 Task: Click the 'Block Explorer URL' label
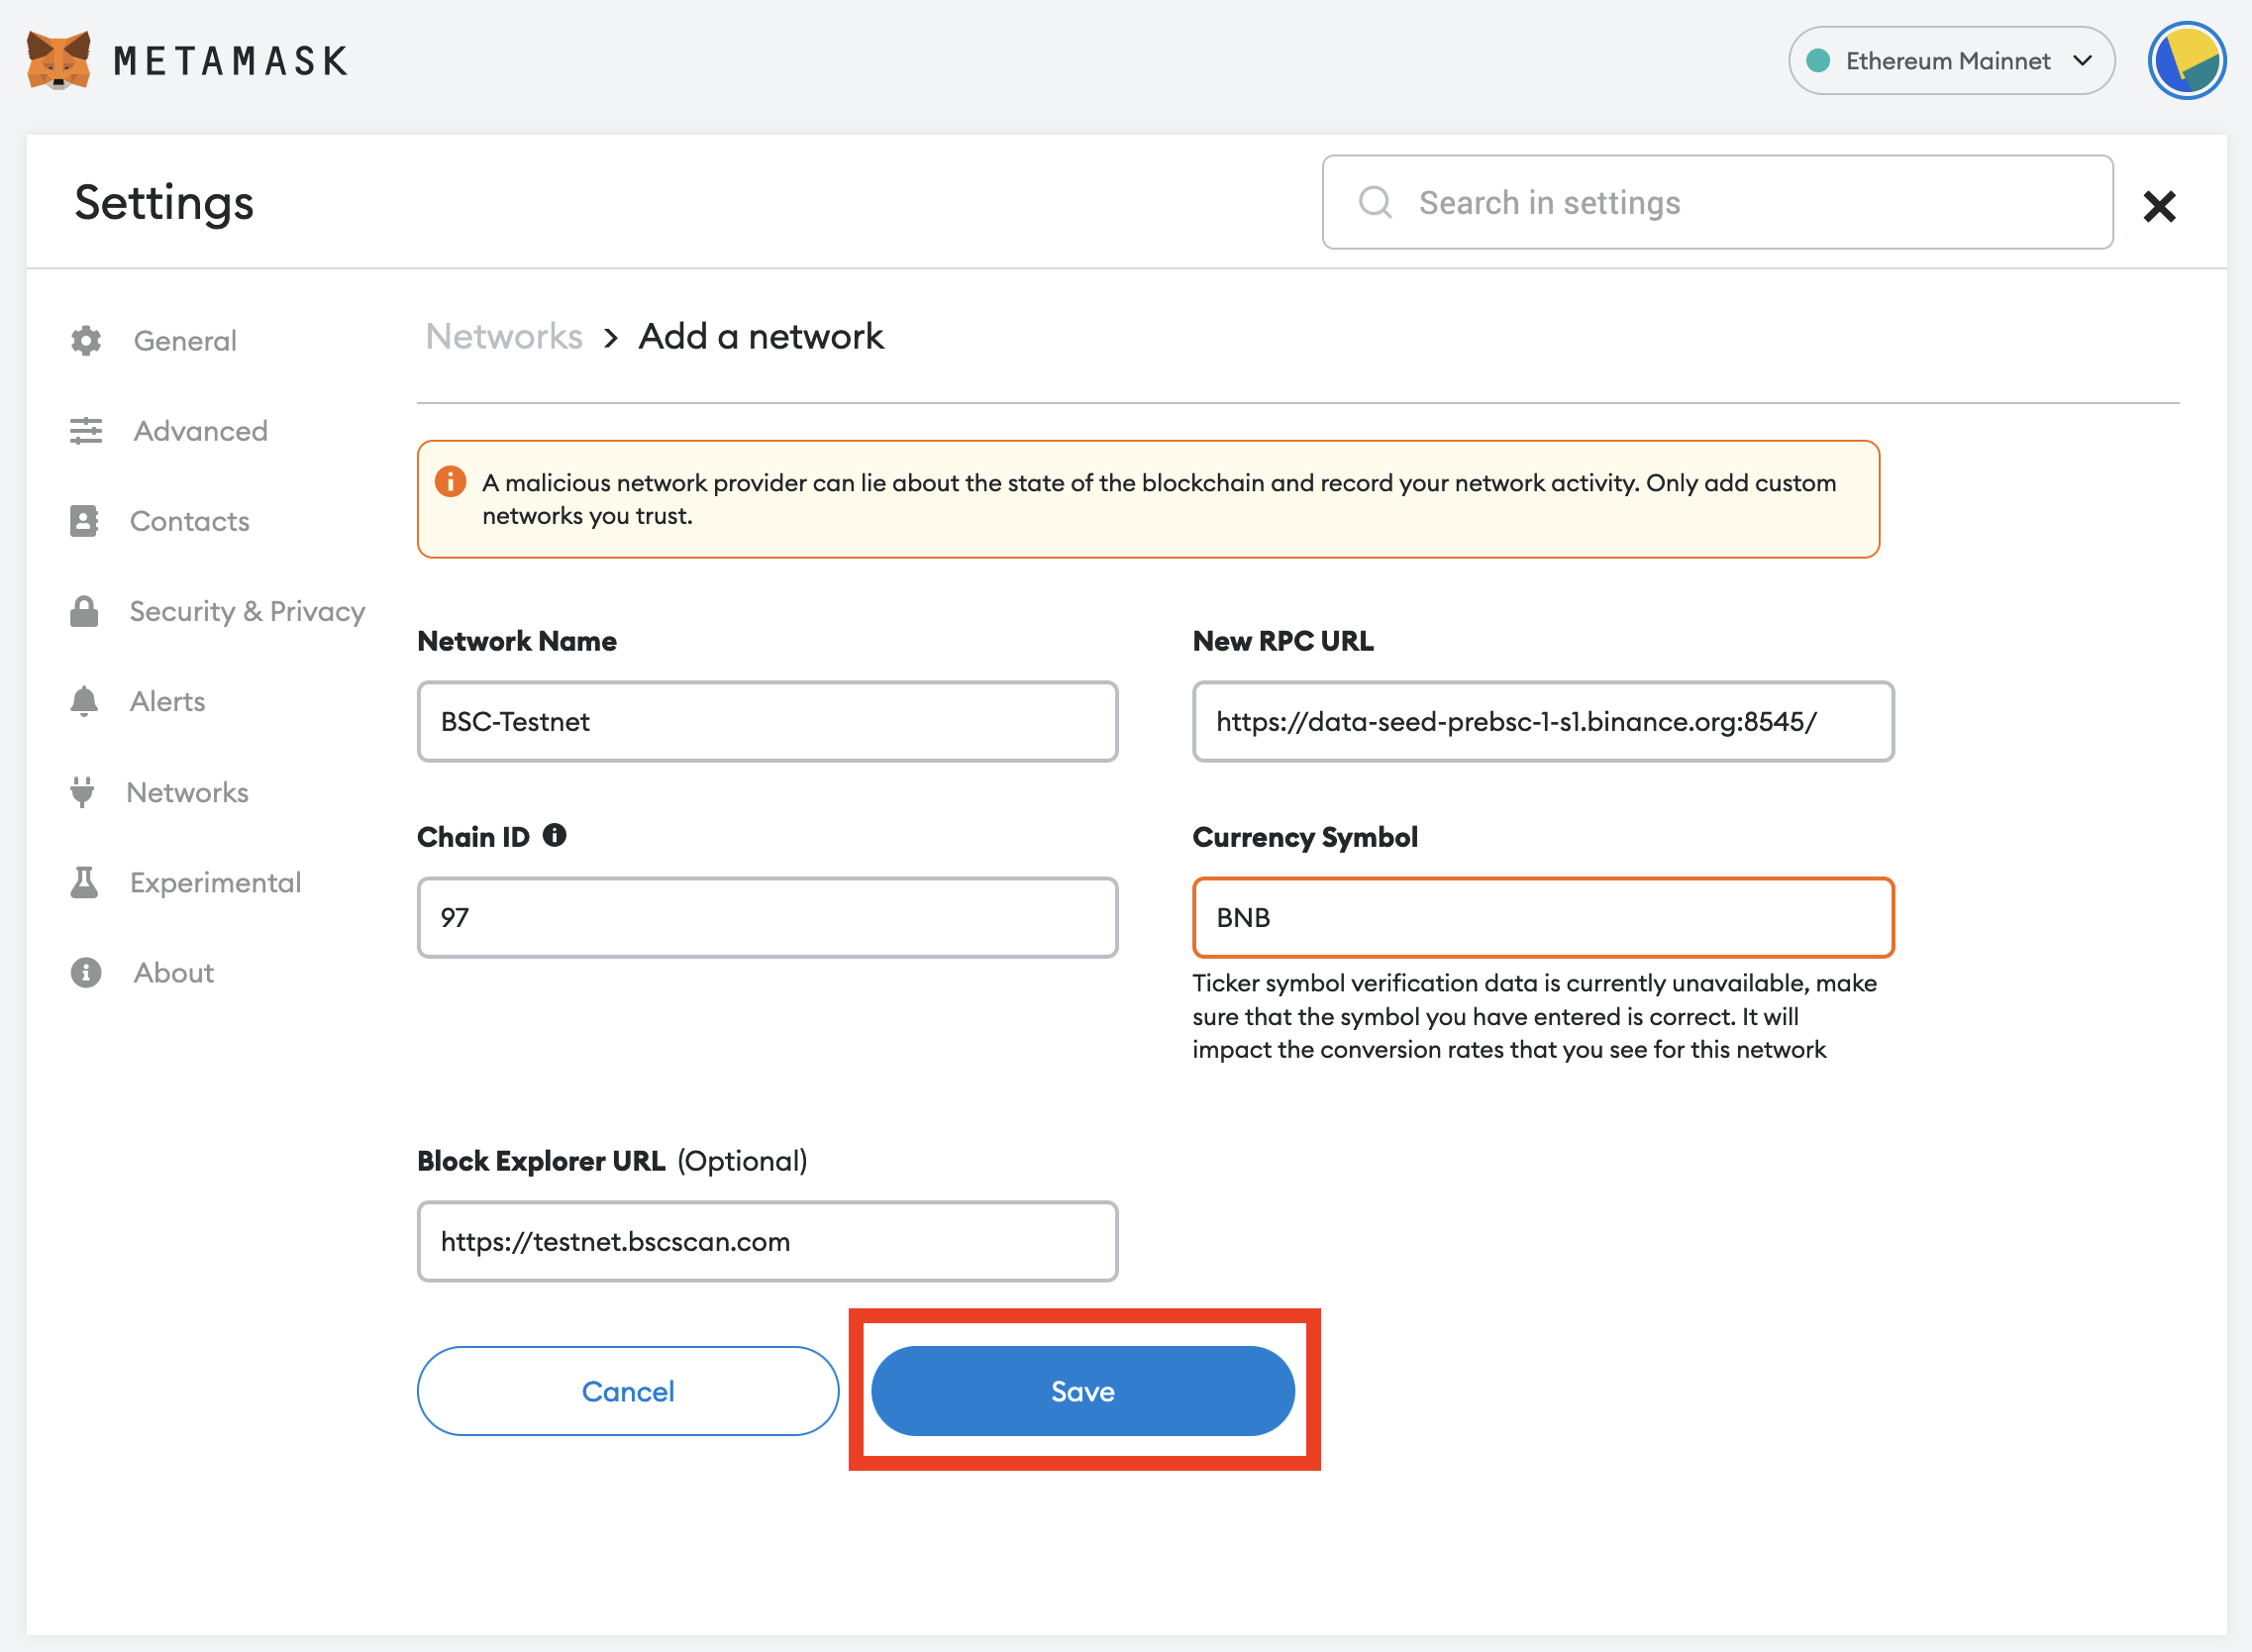point(541,1160)
